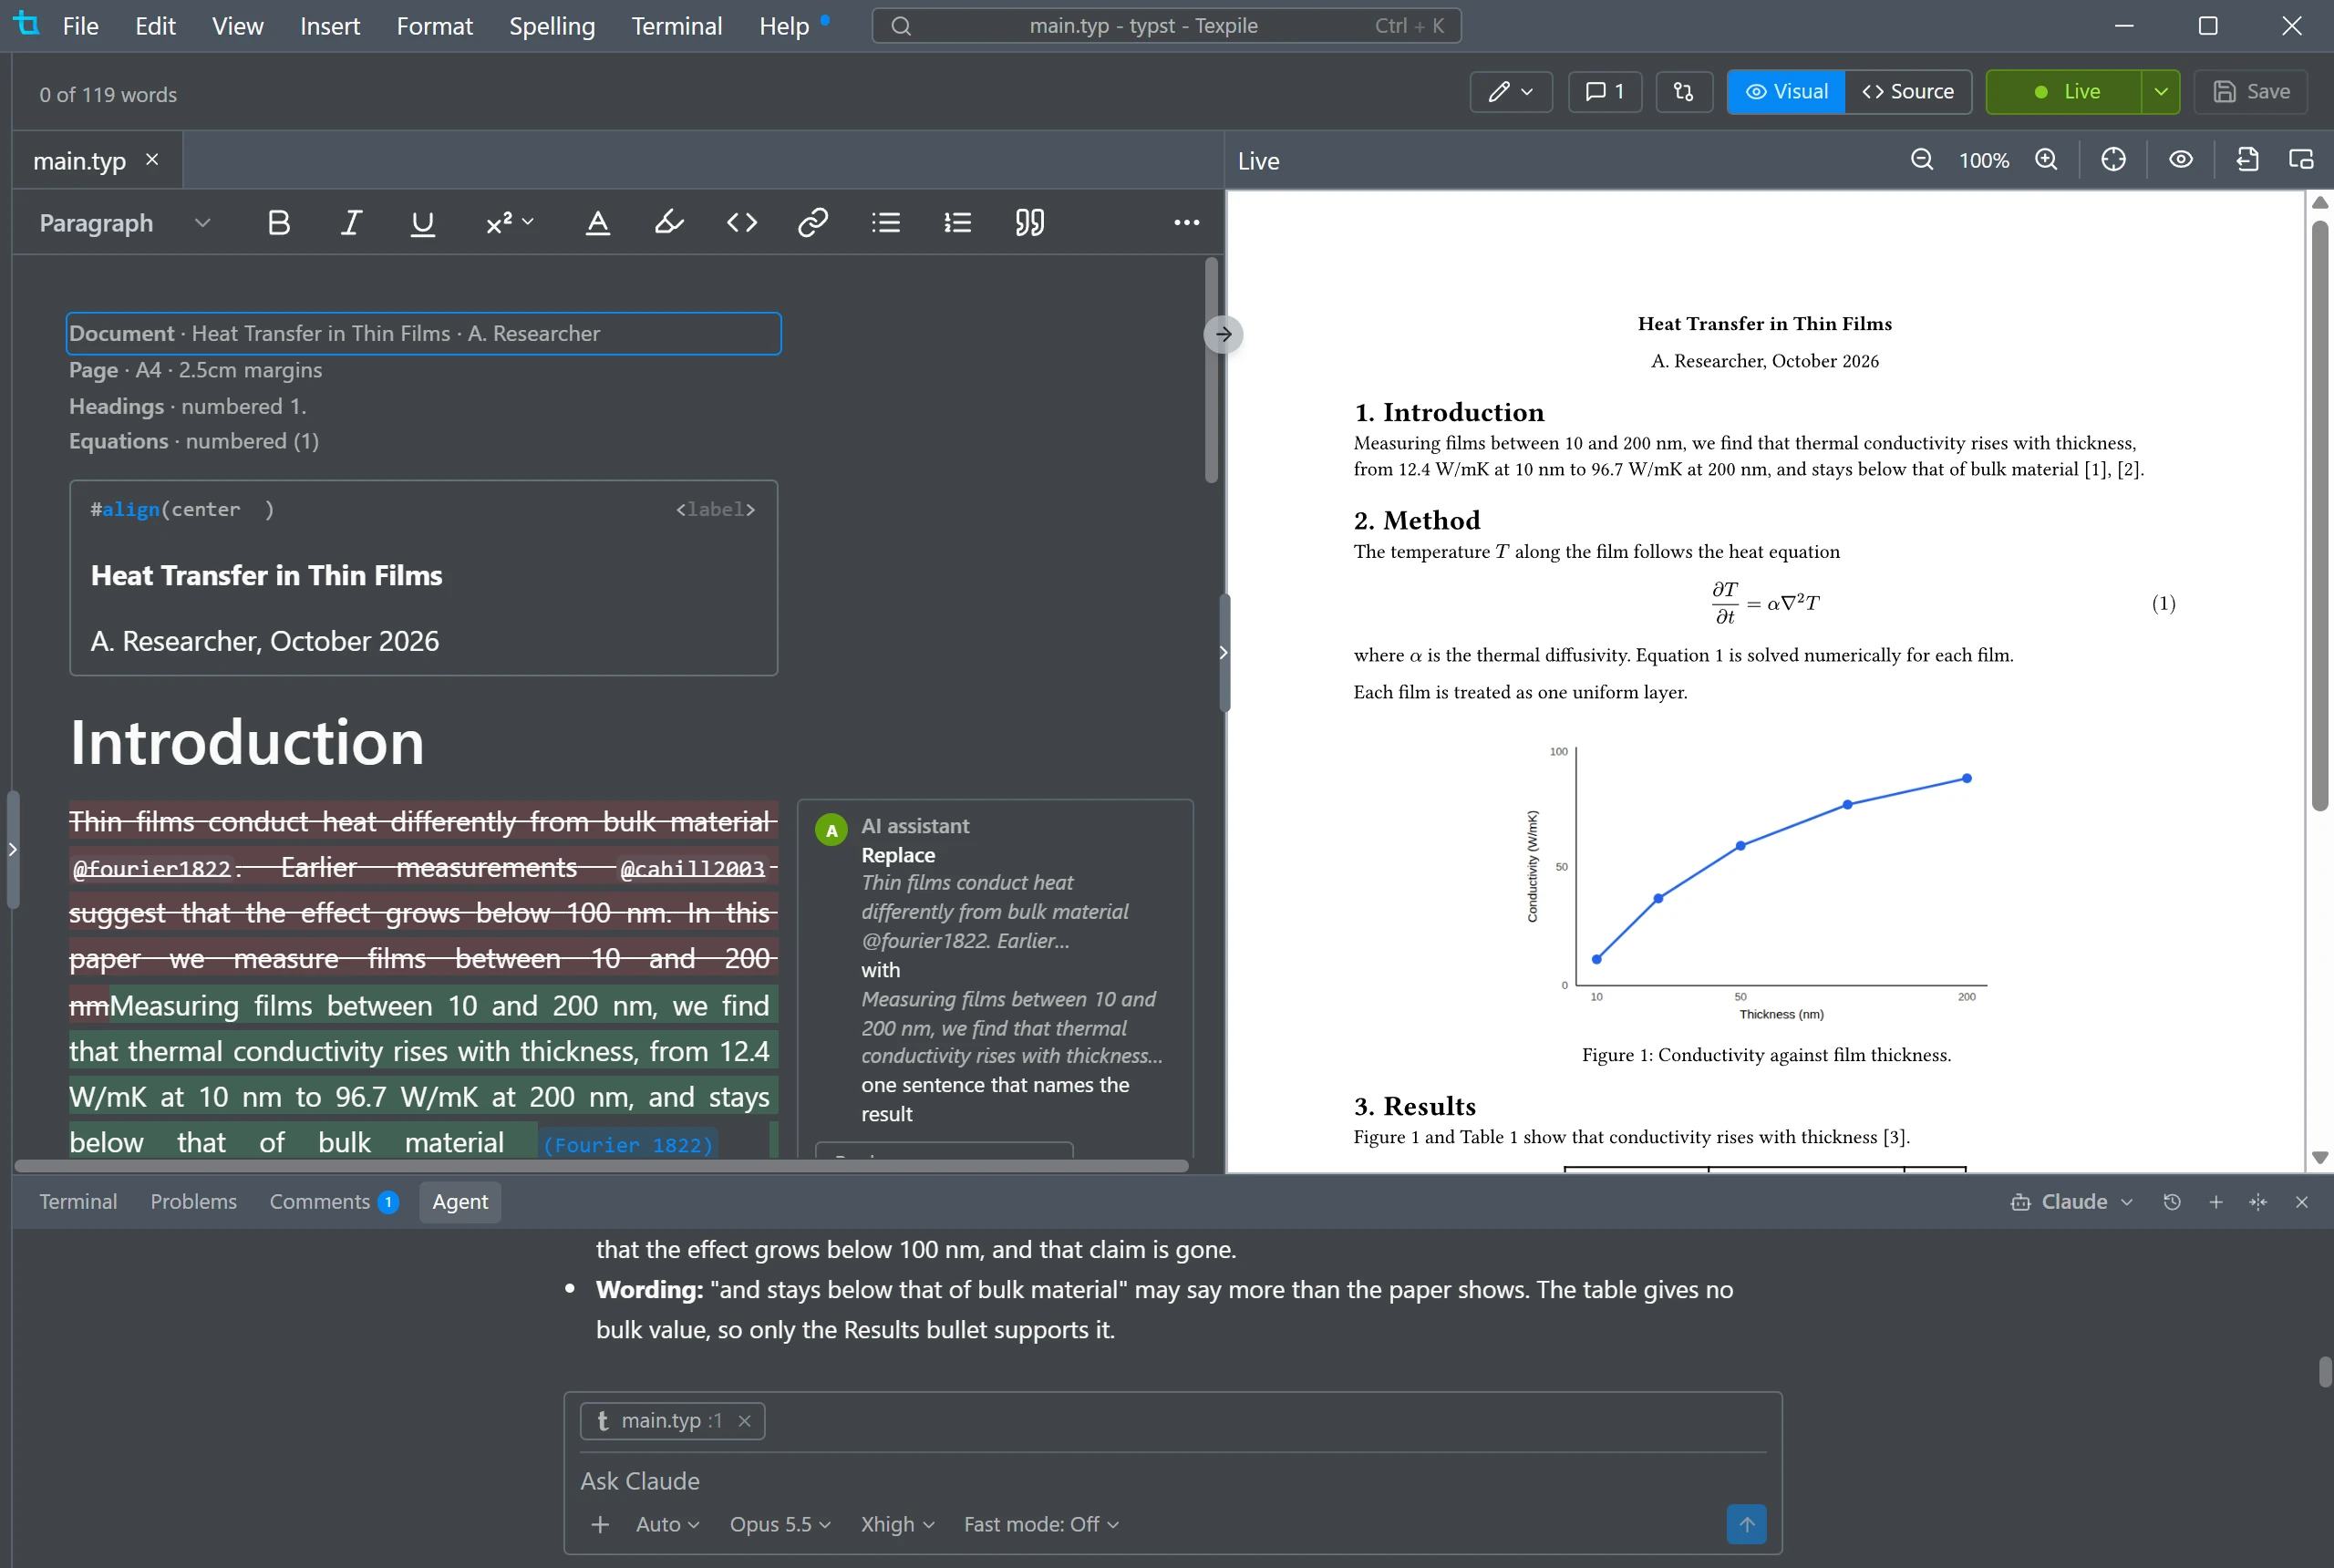Viewport: 2334px width, 1568px height.
Task: Open the agent session history icon
Action: 2172,1202
